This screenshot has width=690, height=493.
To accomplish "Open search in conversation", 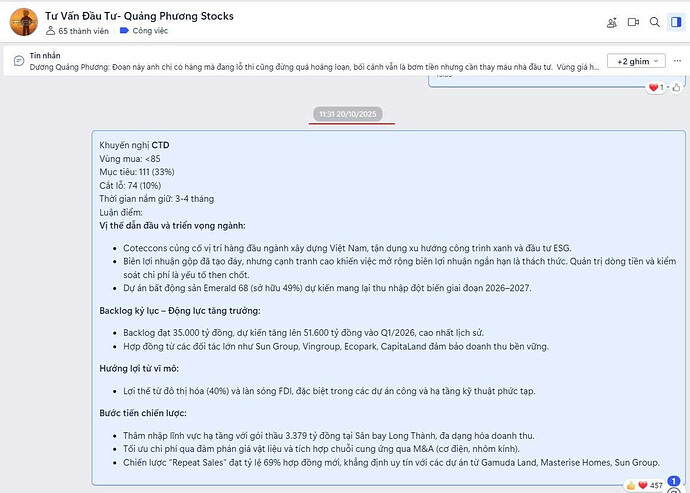I will click(x=655, y=22).
